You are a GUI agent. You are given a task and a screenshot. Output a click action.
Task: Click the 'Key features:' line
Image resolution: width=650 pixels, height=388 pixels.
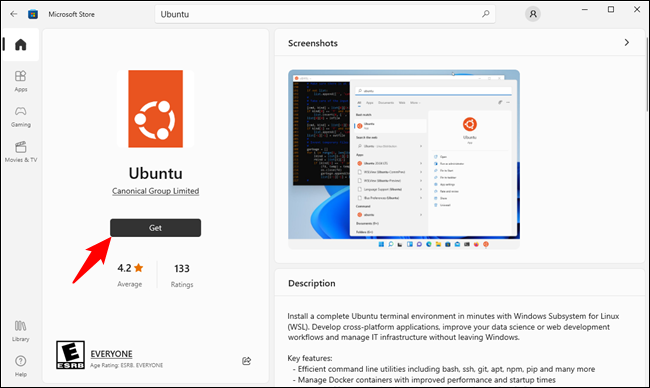point(310,358)
